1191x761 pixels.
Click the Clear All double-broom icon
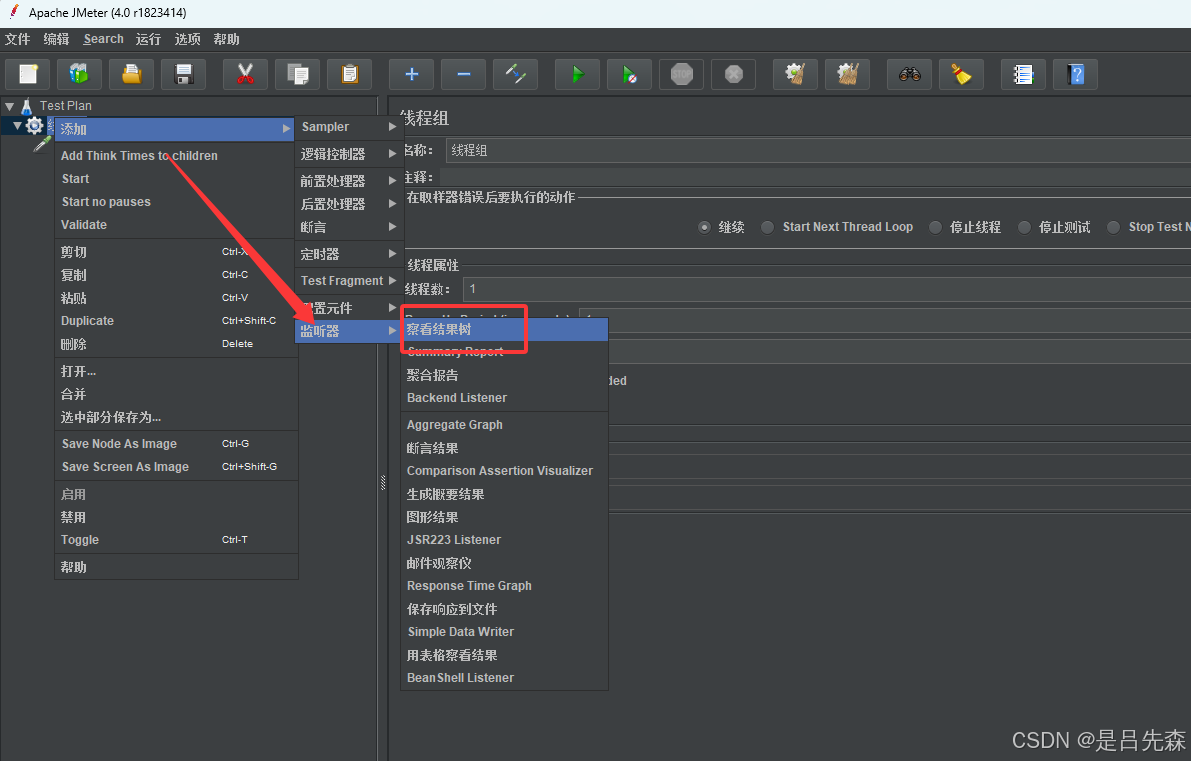tap(848, 74)
